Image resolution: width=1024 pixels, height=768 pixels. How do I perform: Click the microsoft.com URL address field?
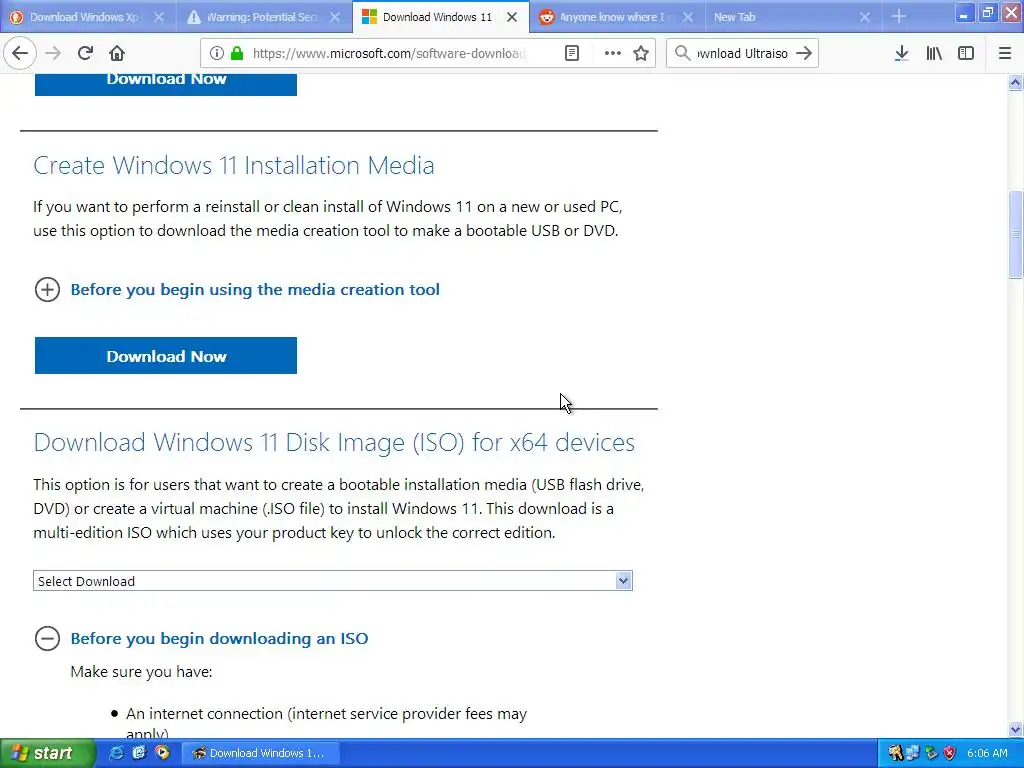click(x=389, y=54)
